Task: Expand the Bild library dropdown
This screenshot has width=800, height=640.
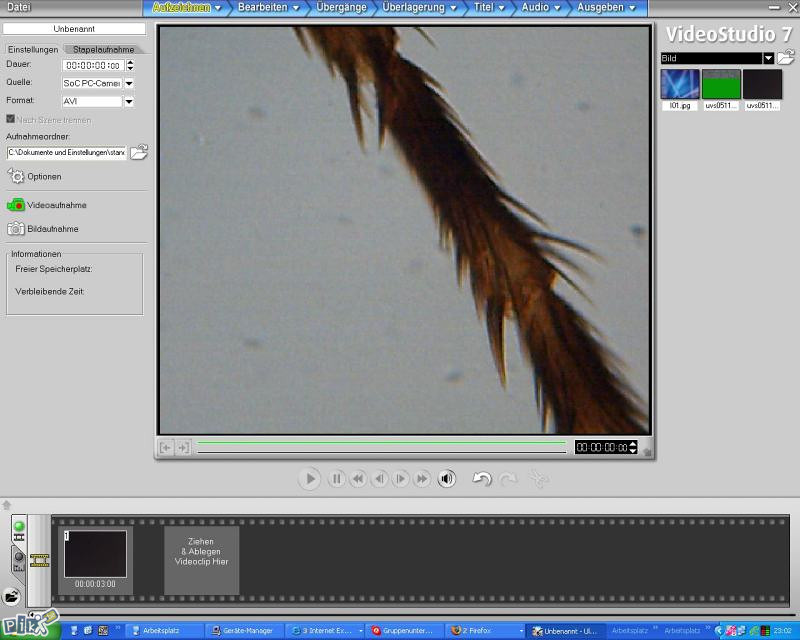Action: pyautogui.click(x=768, y=58)
